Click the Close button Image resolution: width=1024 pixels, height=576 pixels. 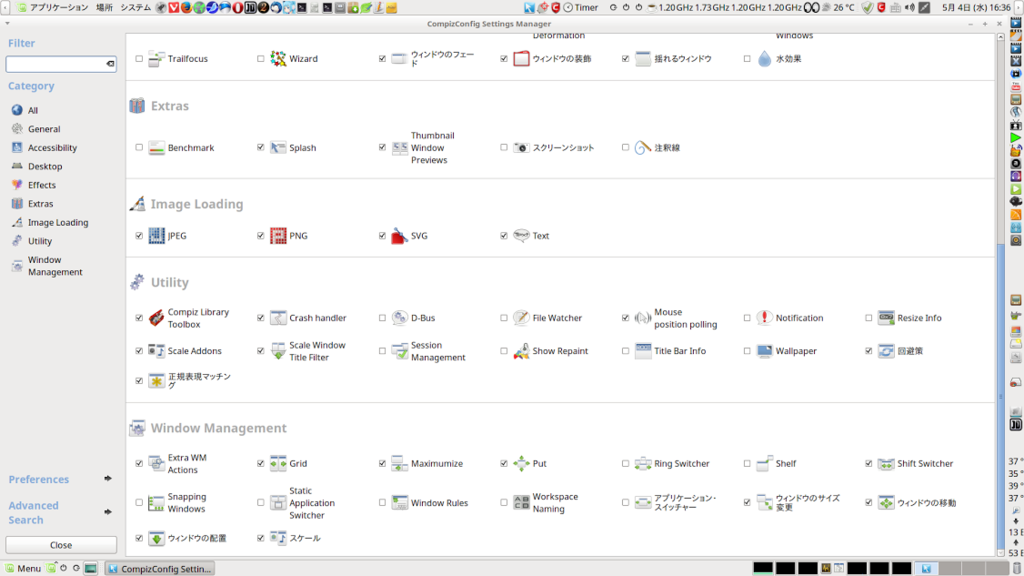[61, 545]
